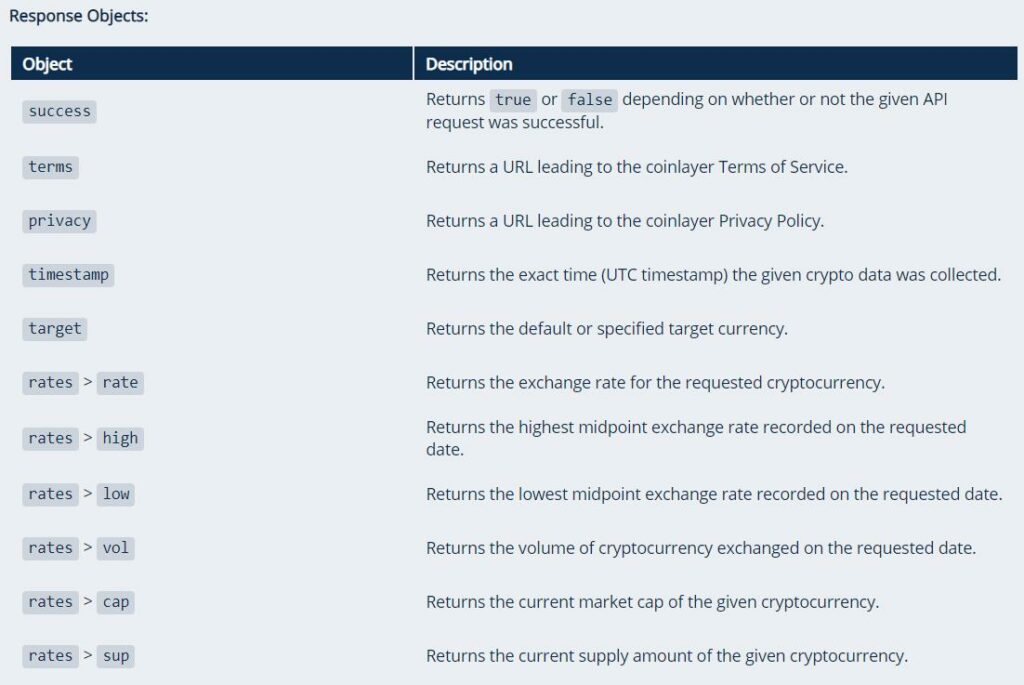Image resolution: width=1024 pixels, height=685 pixels.
Task: Click the target object code tag
Action: [x=55, y=328]
